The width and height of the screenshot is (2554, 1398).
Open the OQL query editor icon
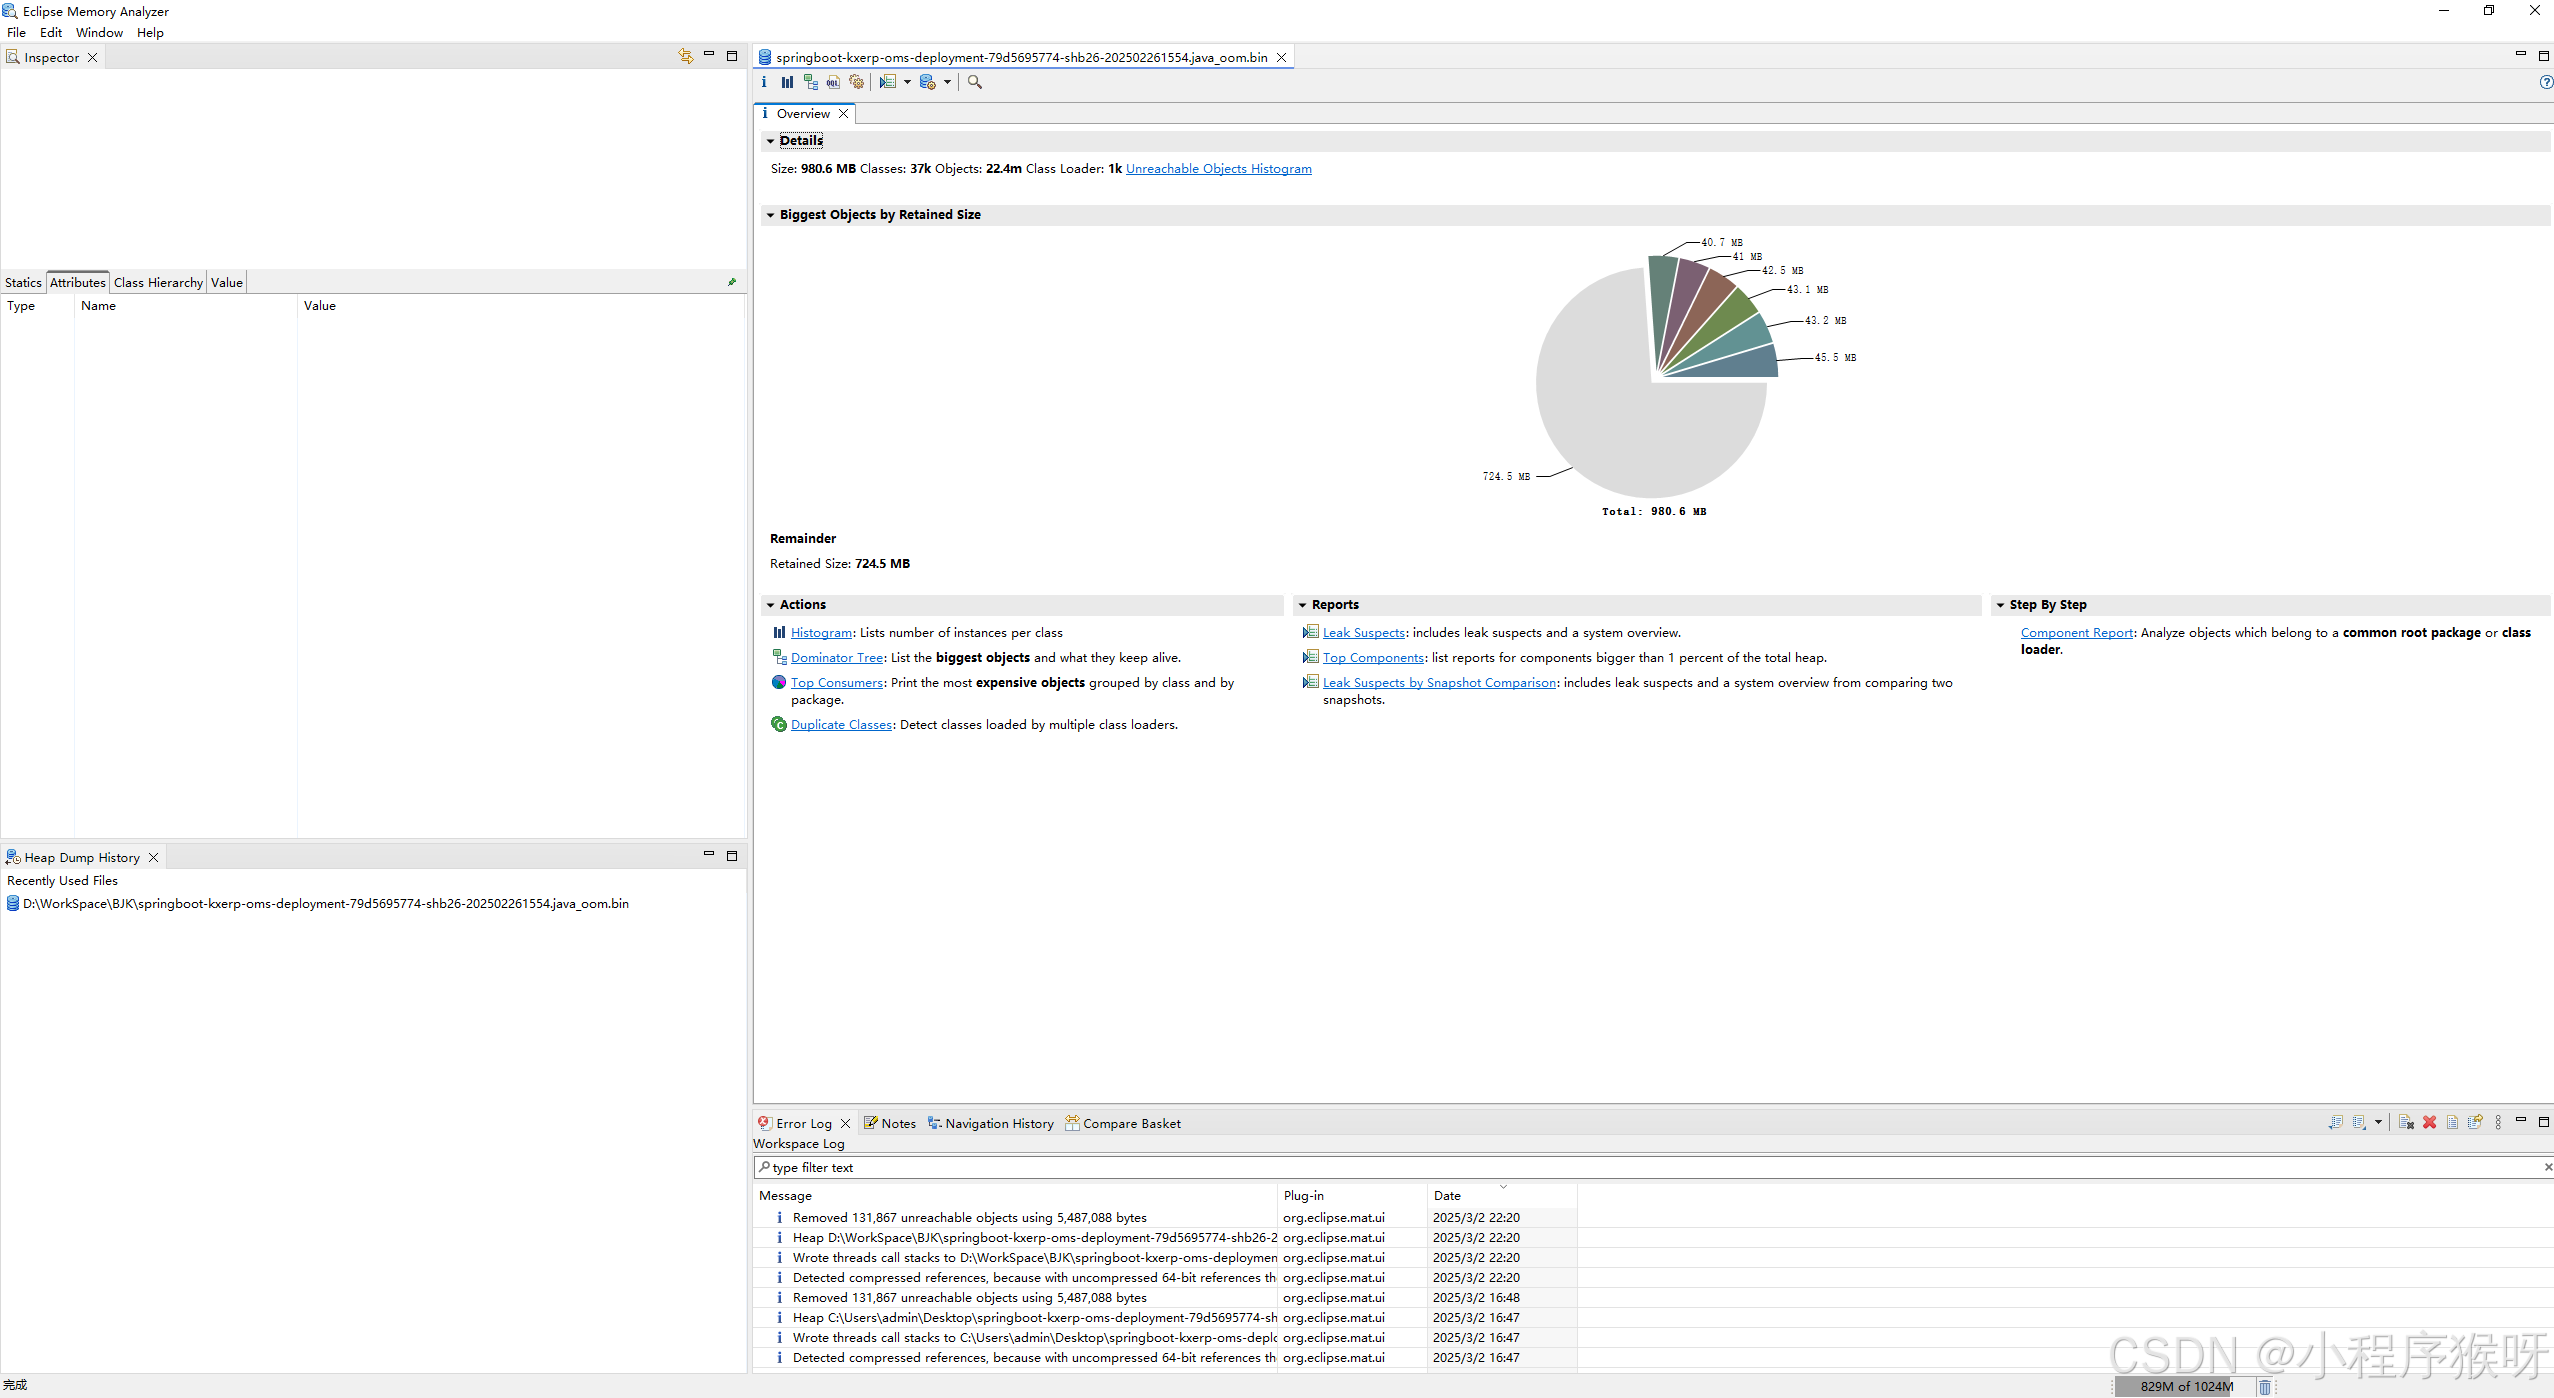(833, 82)
